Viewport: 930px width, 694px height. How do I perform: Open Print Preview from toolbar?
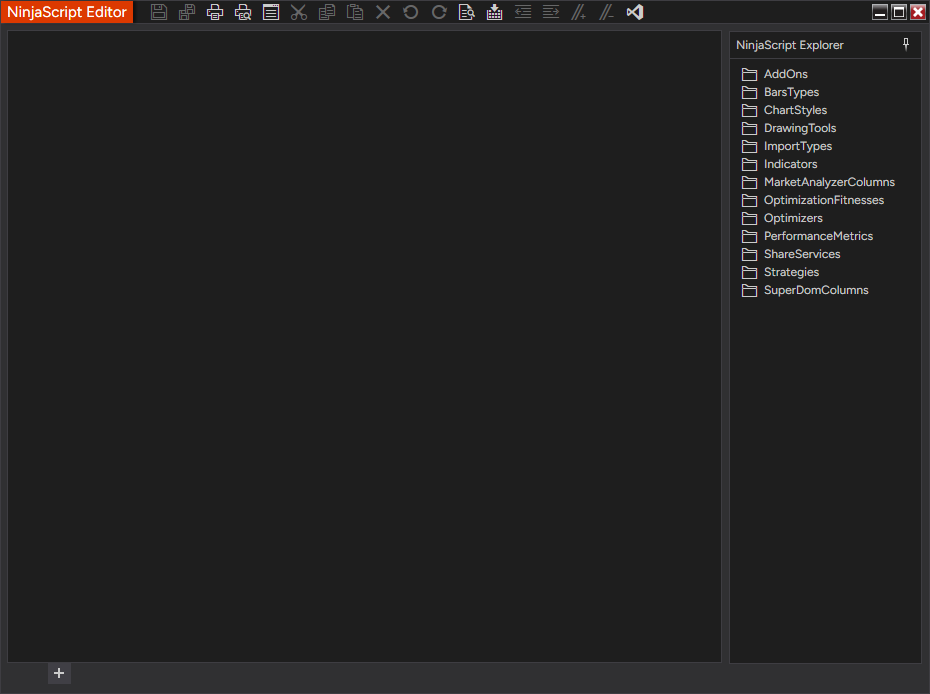[243, 12]
